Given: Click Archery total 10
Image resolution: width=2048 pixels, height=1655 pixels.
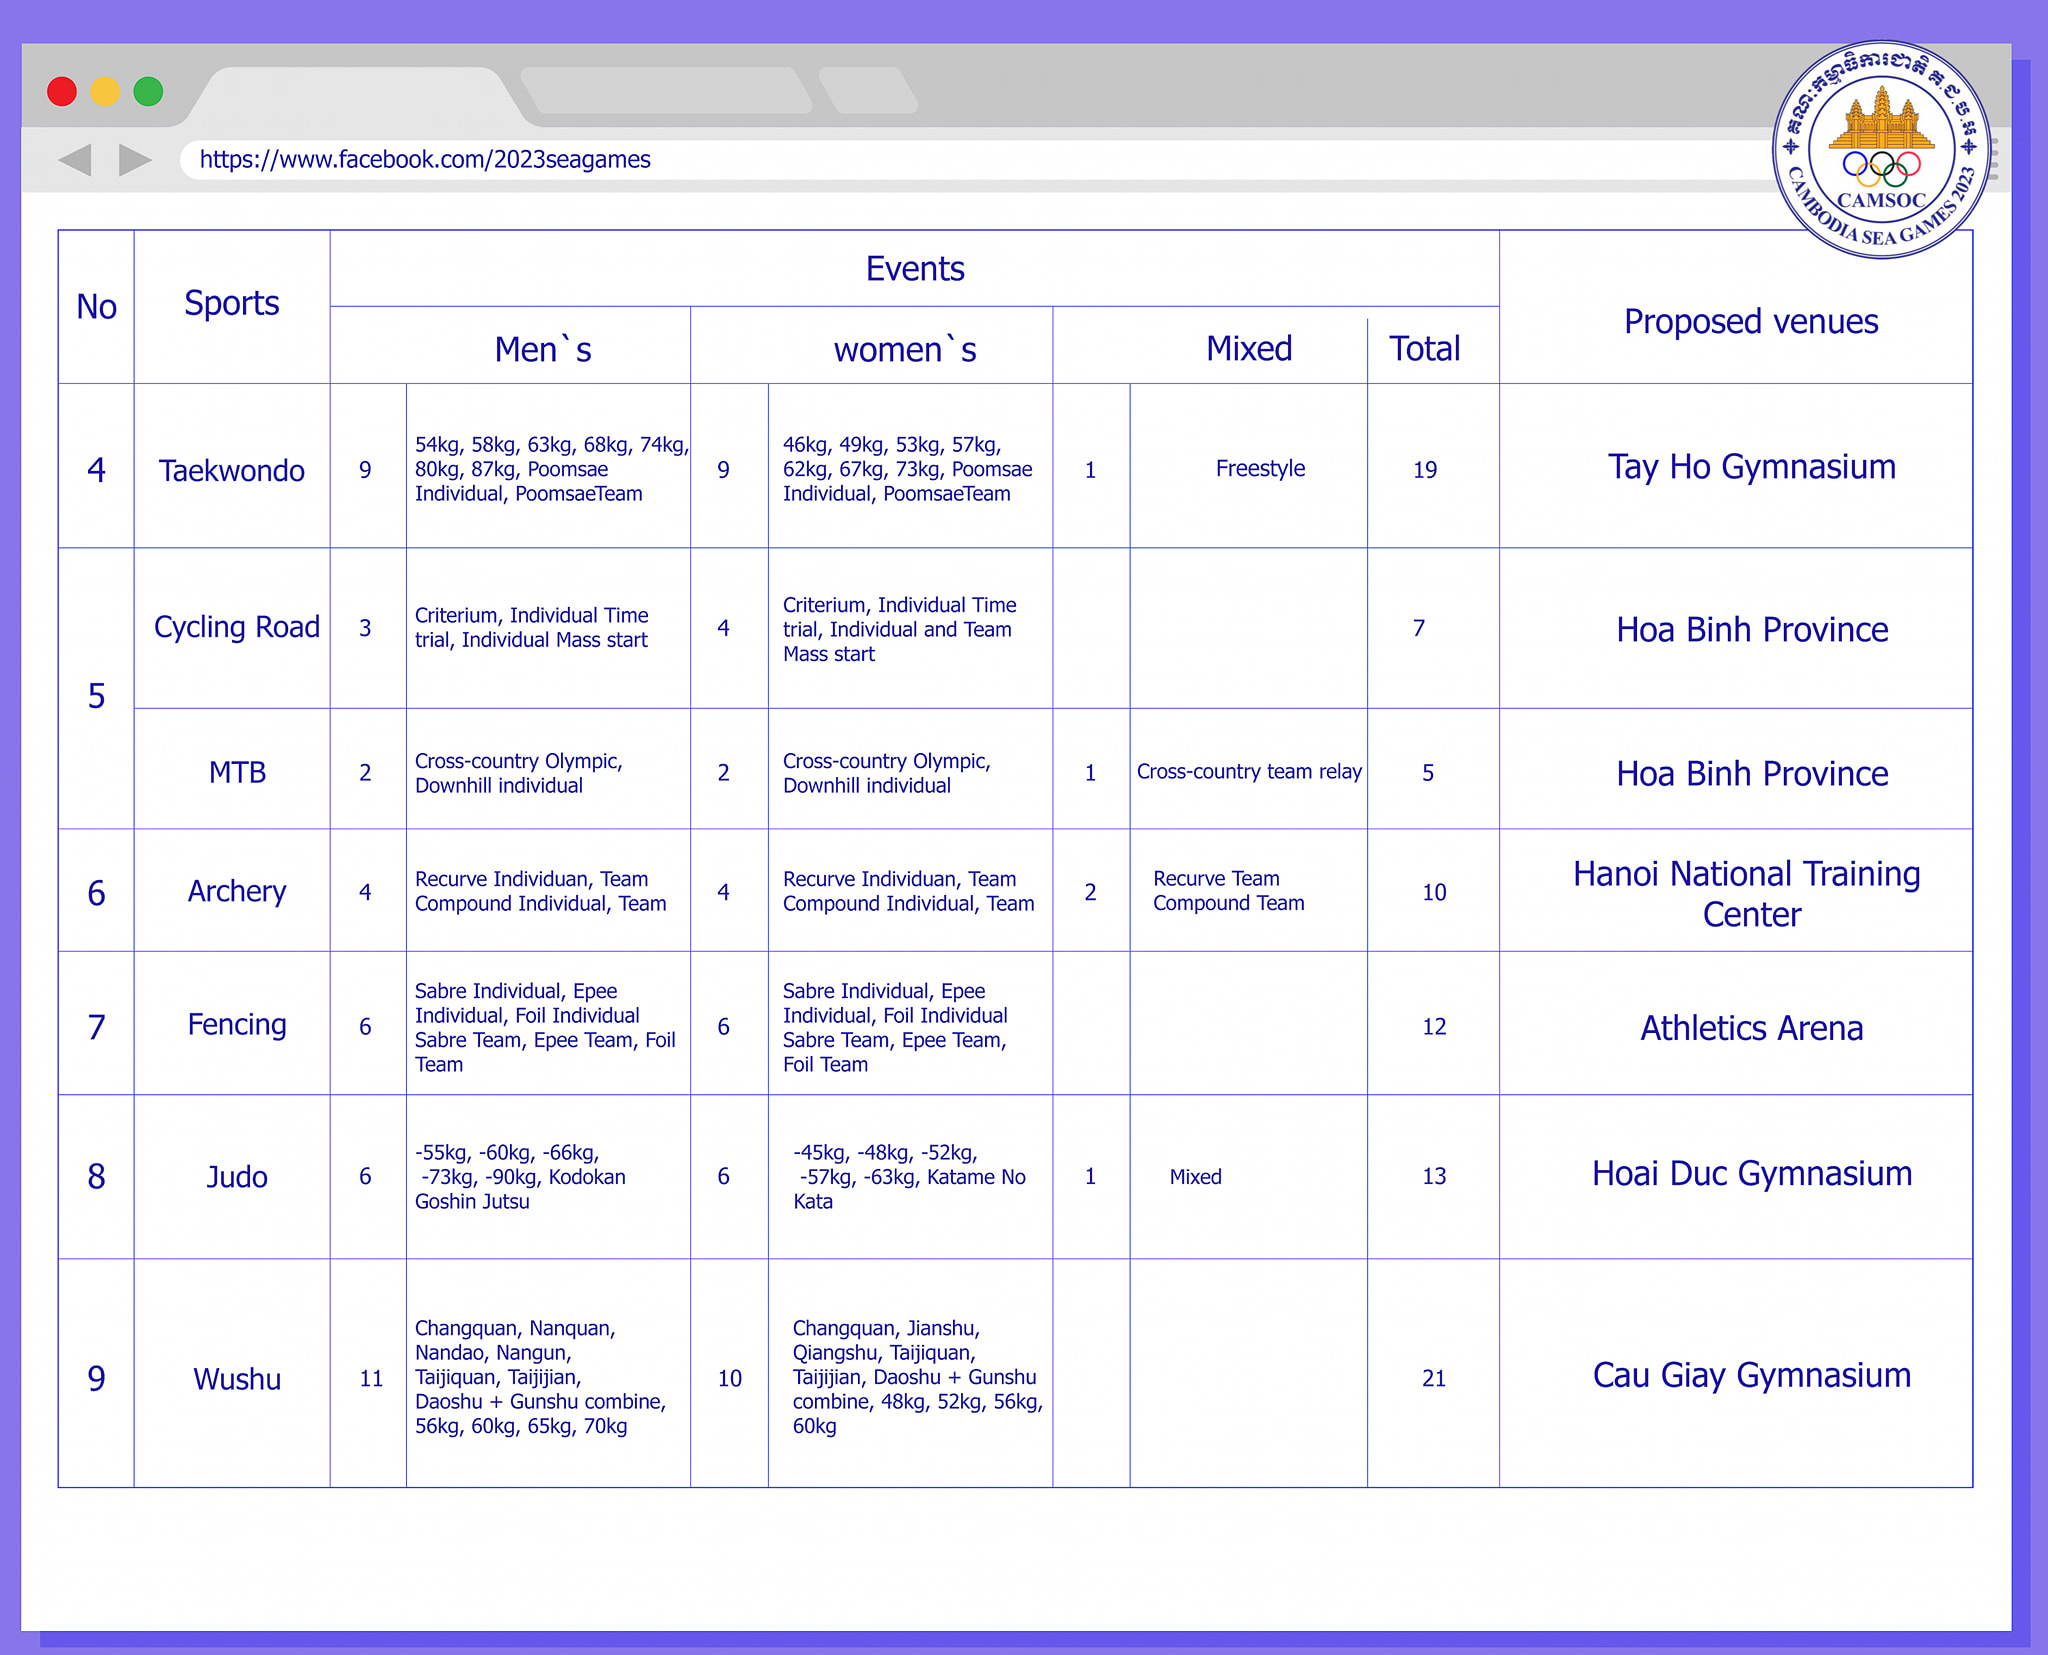Looking at the screenshot, I should (x=1434, y=892).
